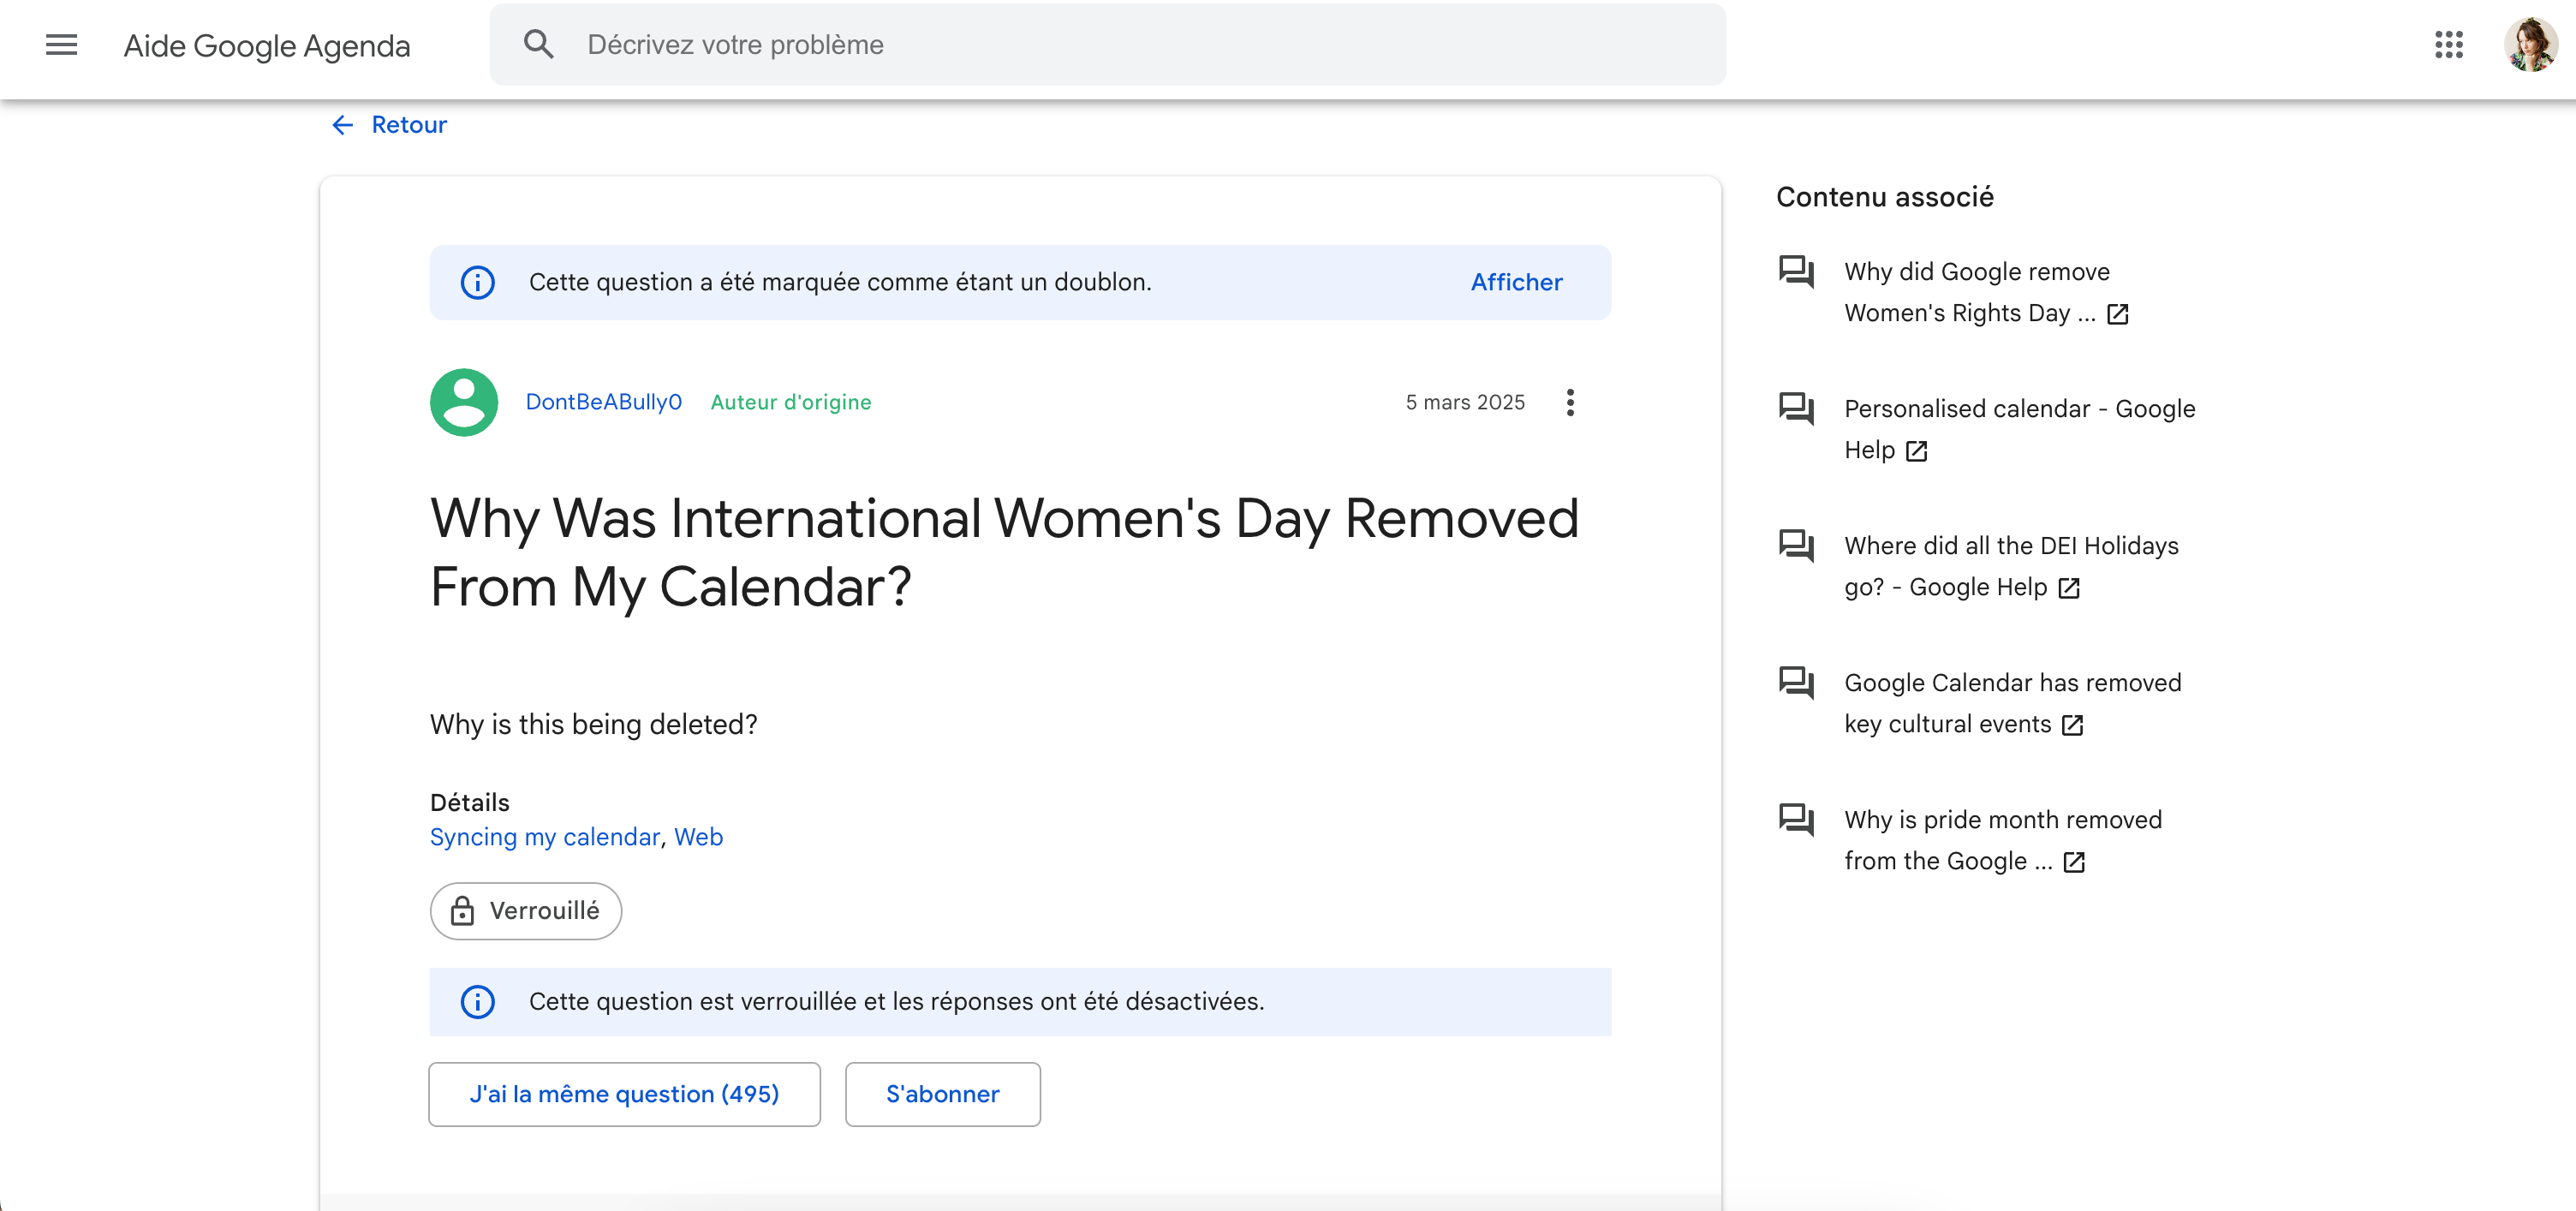
Task: Click the duplicate notice info icon
Action: coord(478,283)
